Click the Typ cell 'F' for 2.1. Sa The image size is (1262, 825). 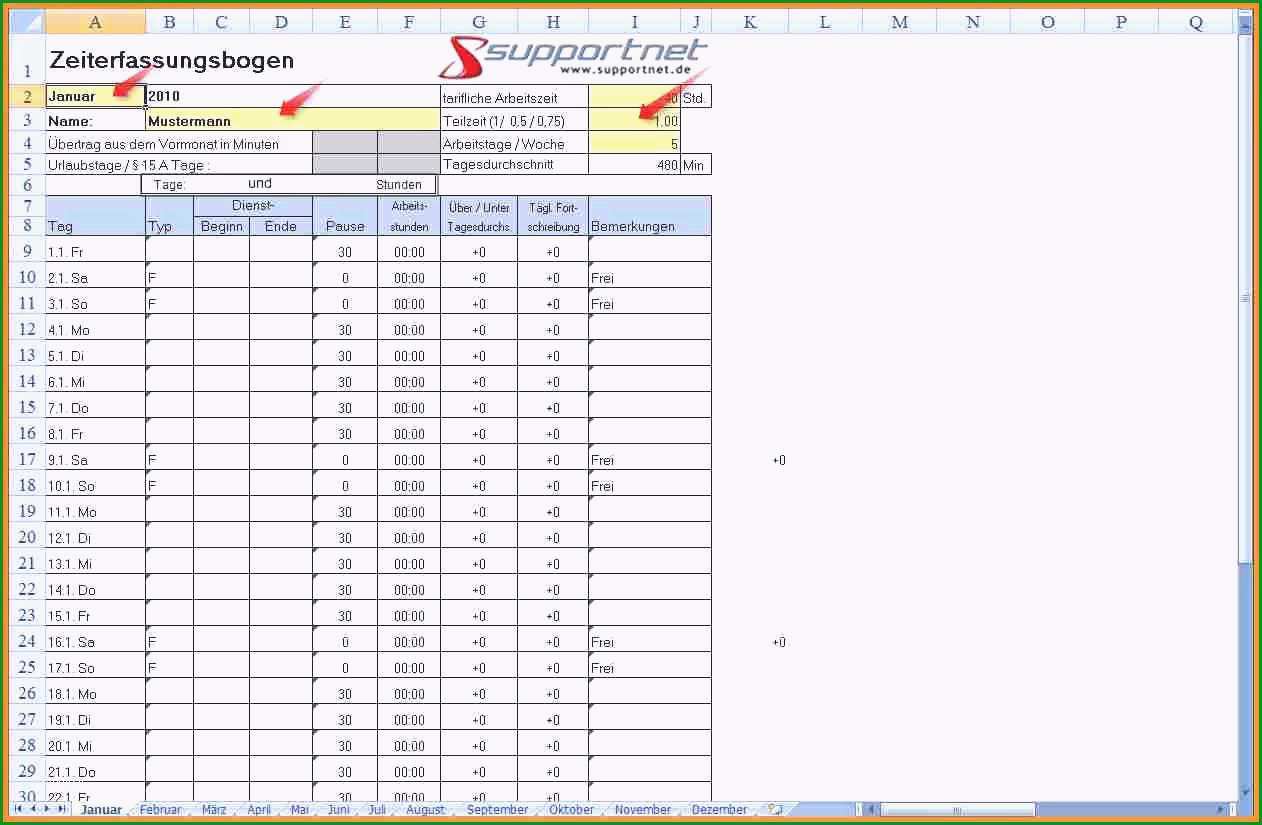(169, 277)
